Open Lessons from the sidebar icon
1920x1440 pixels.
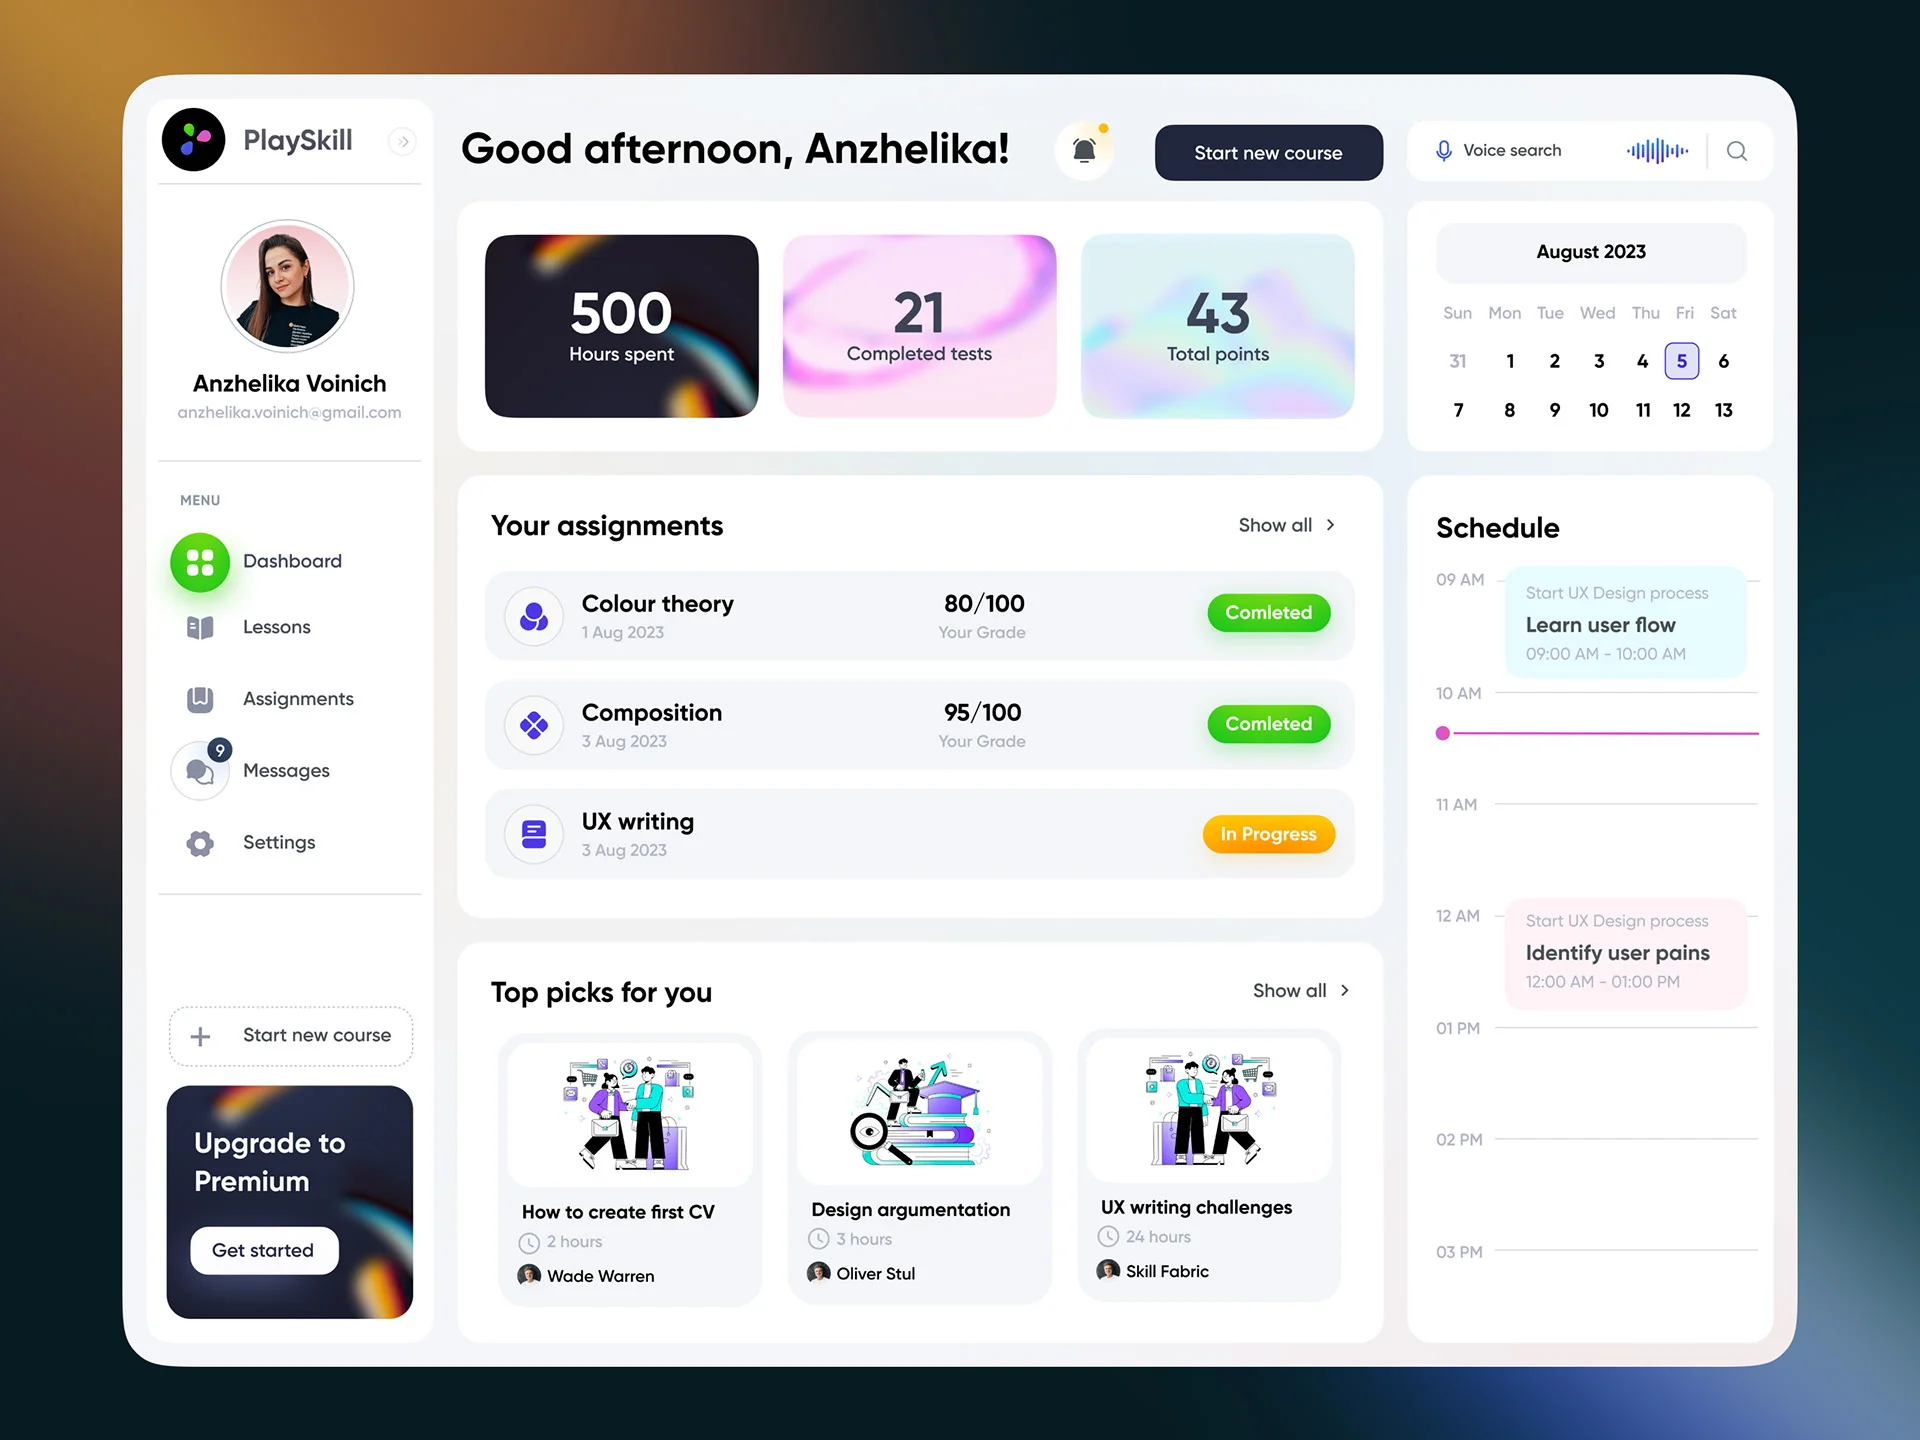point(200,627)
